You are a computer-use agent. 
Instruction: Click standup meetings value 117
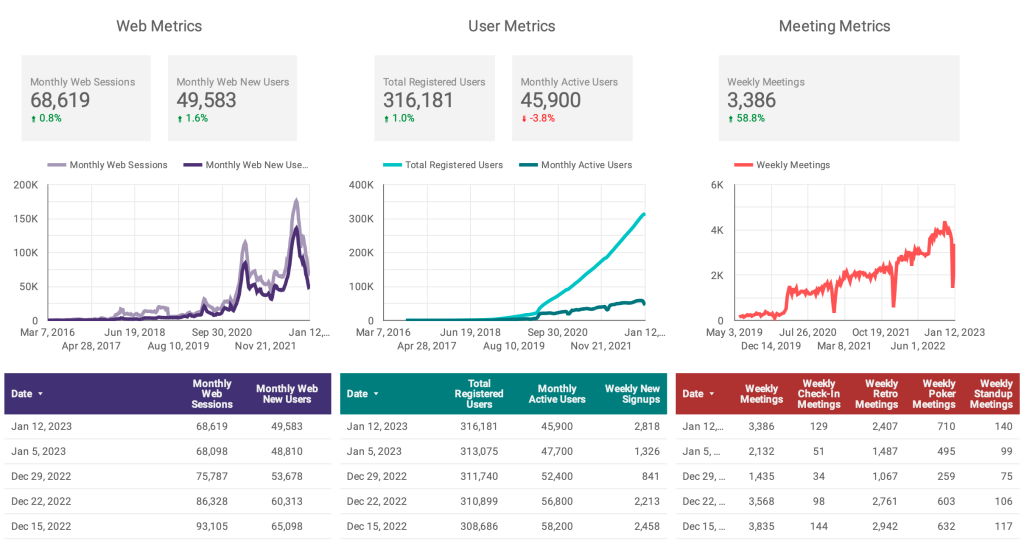1004,527
